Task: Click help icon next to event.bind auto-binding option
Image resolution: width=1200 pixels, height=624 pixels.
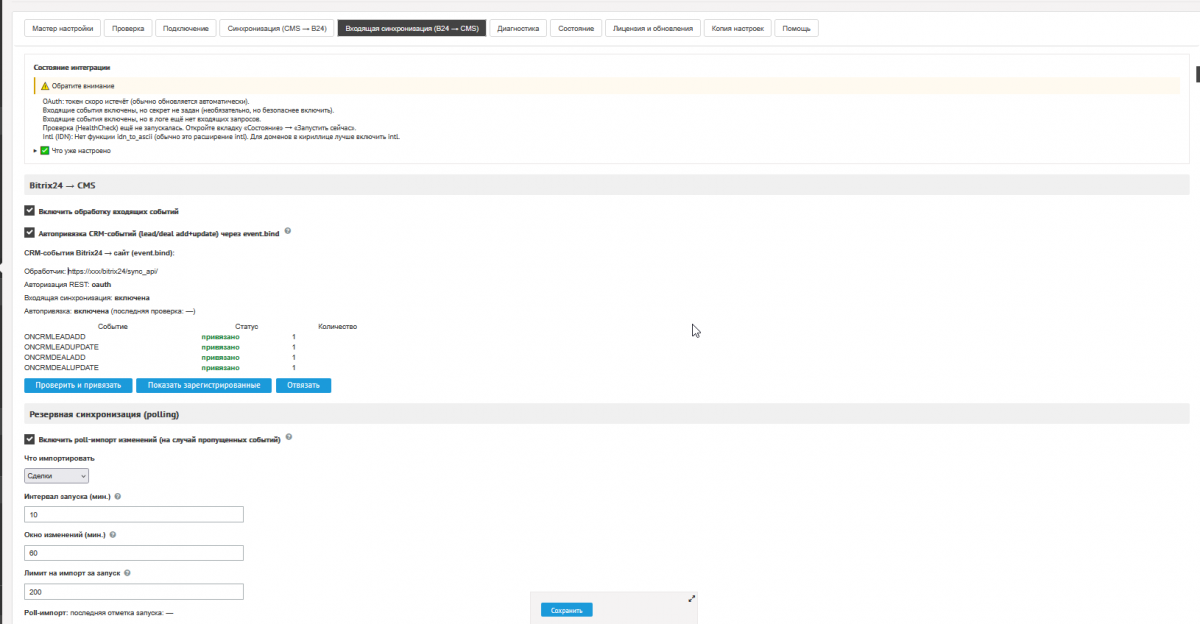Action: click(288, 231)
